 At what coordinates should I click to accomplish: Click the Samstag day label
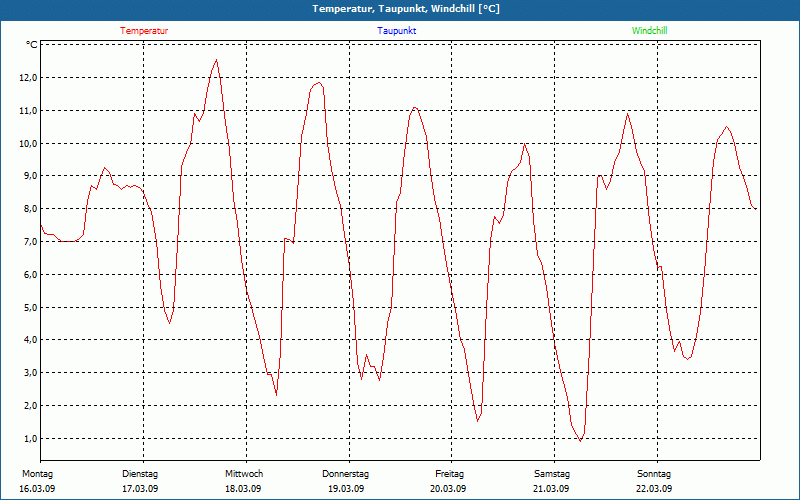click(552, 474)
